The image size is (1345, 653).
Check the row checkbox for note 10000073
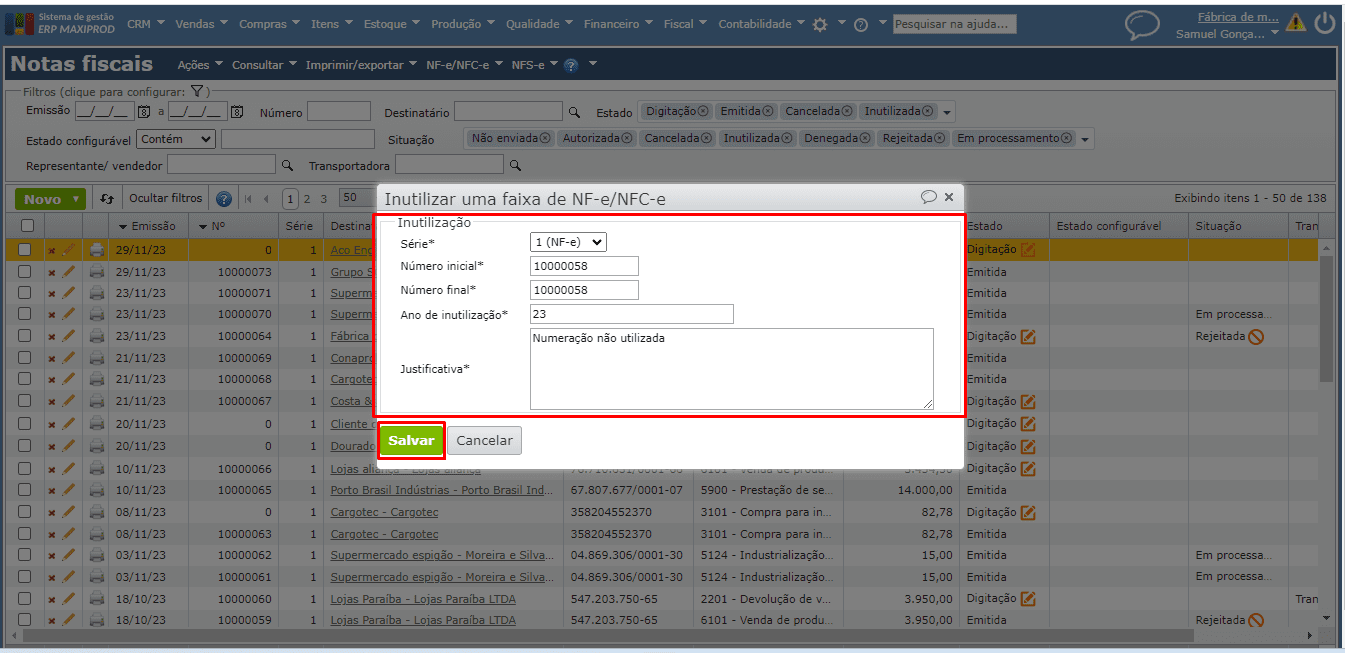25,272
